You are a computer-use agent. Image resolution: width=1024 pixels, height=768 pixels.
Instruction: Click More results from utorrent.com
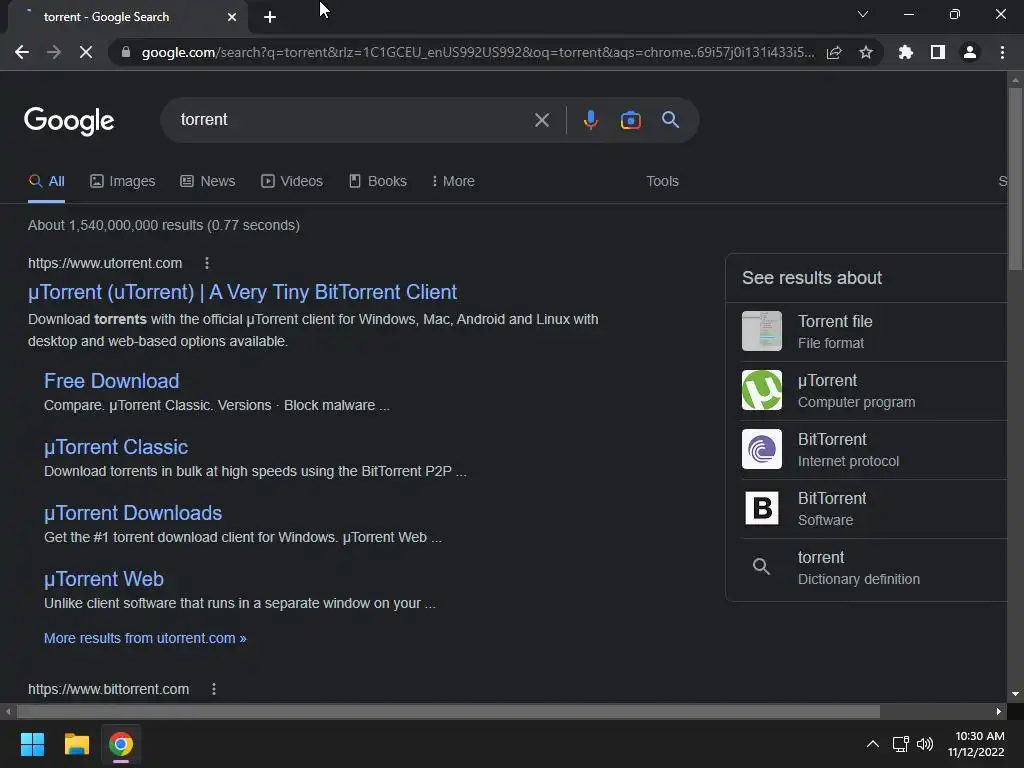pos(145,638)
